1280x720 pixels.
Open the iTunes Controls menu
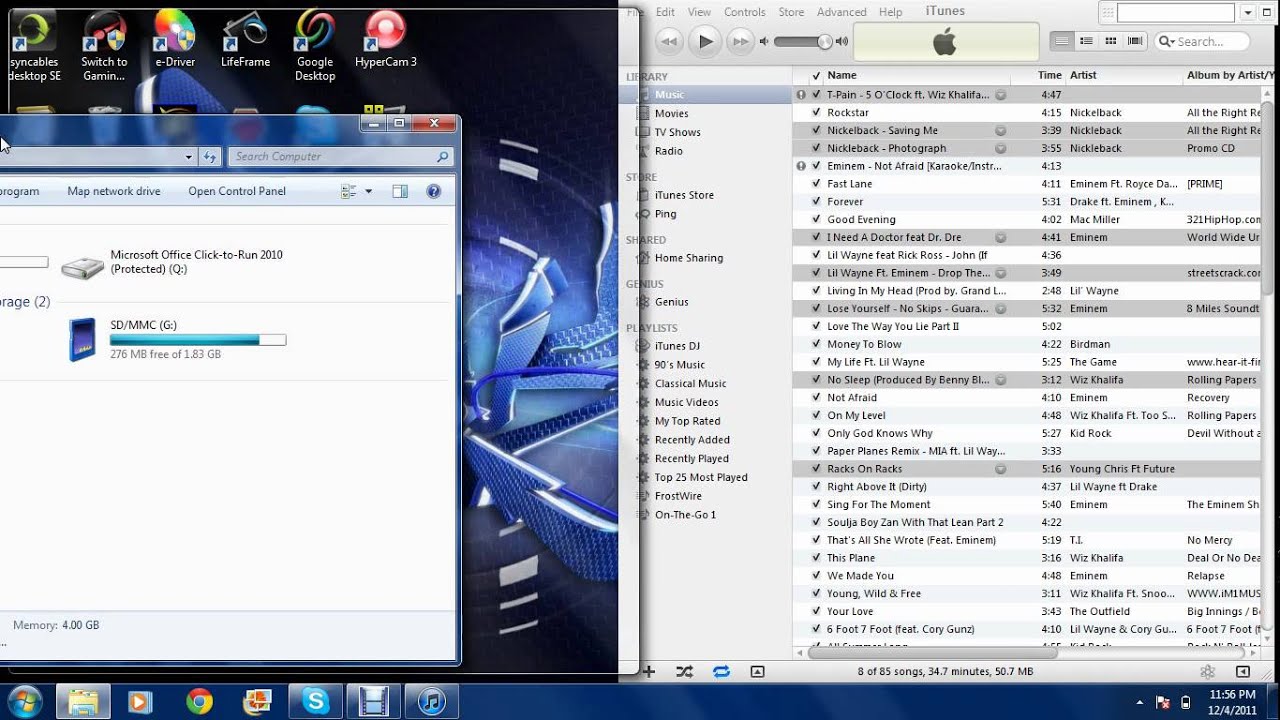click(744, 12)
